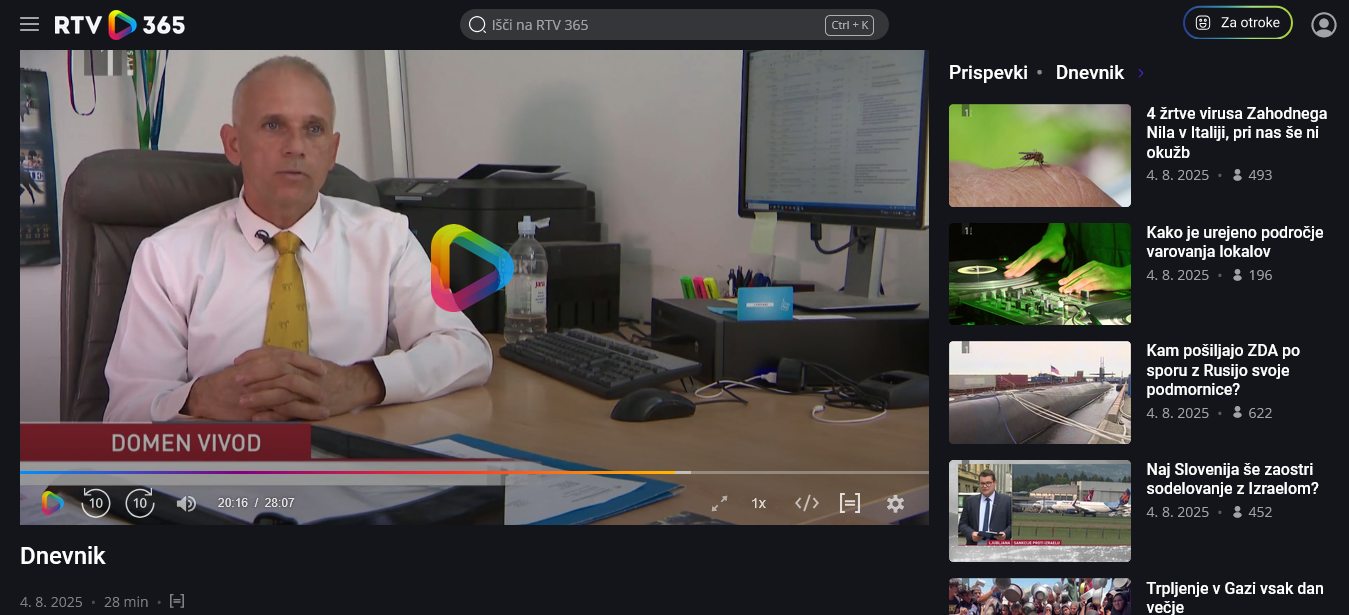The height and width of the screenshot is (615, 1349).
Task: Open the embed code icon
Action: tap(807, 503)
